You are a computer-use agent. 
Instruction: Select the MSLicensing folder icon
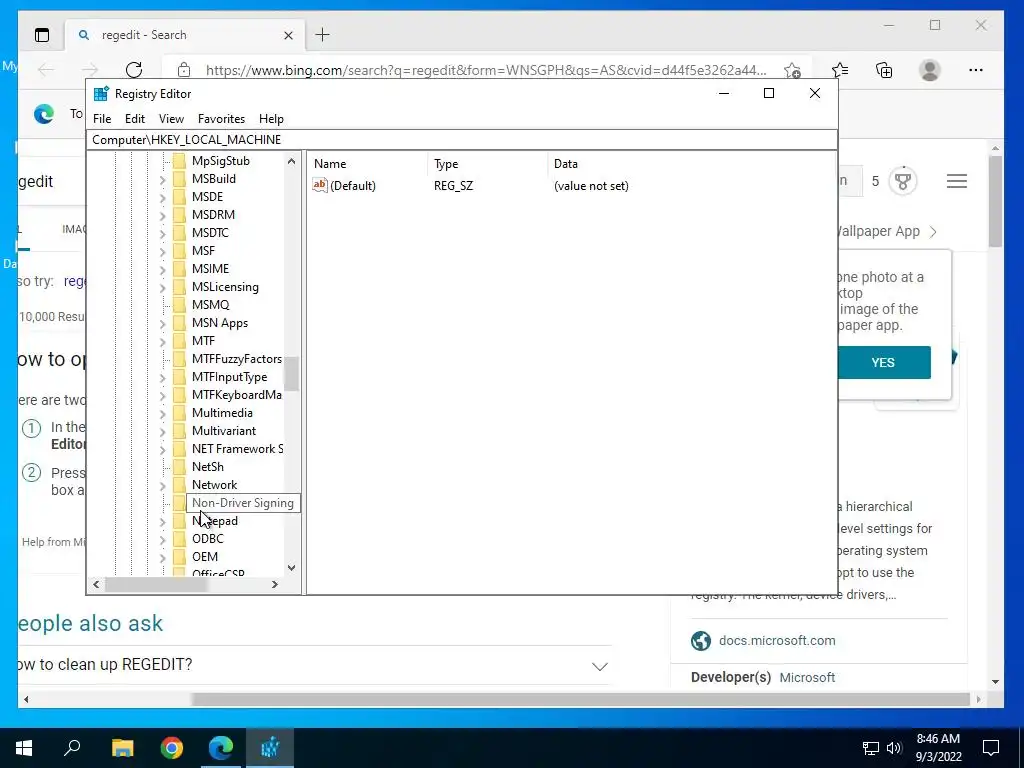[180, 287]
